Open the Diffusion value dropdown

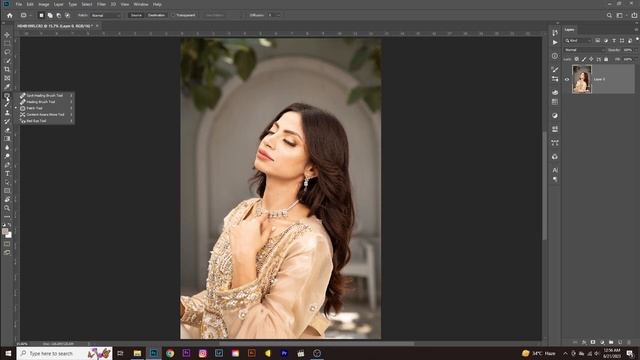pos(278,15)
